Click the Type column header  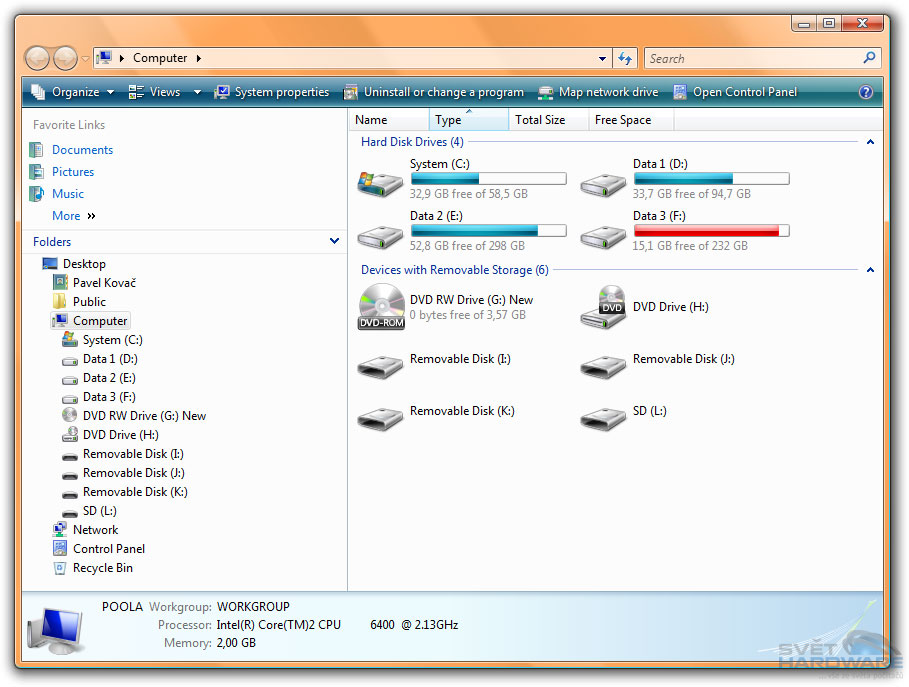pyautogui.click(x=449, y=120)
